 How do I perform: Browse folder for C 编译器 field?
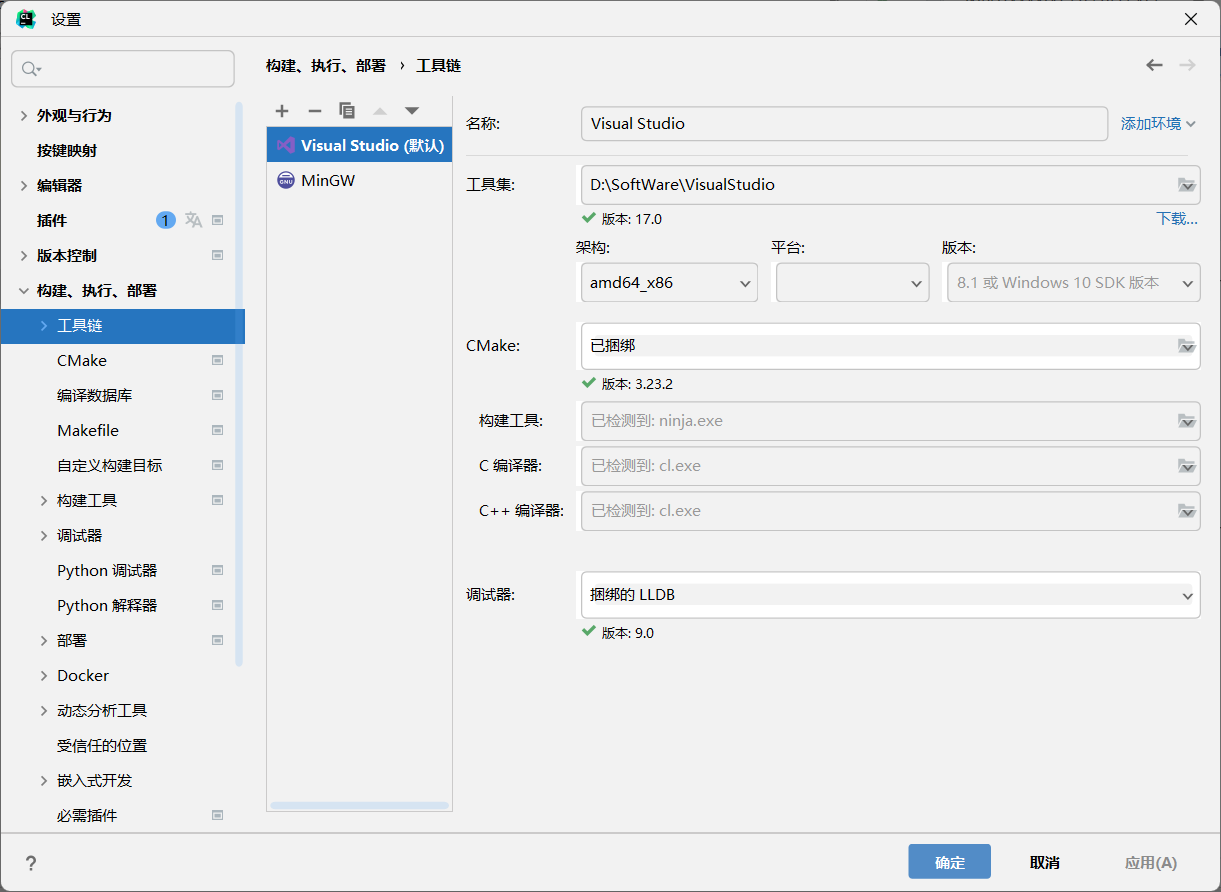click(1186, 466)
